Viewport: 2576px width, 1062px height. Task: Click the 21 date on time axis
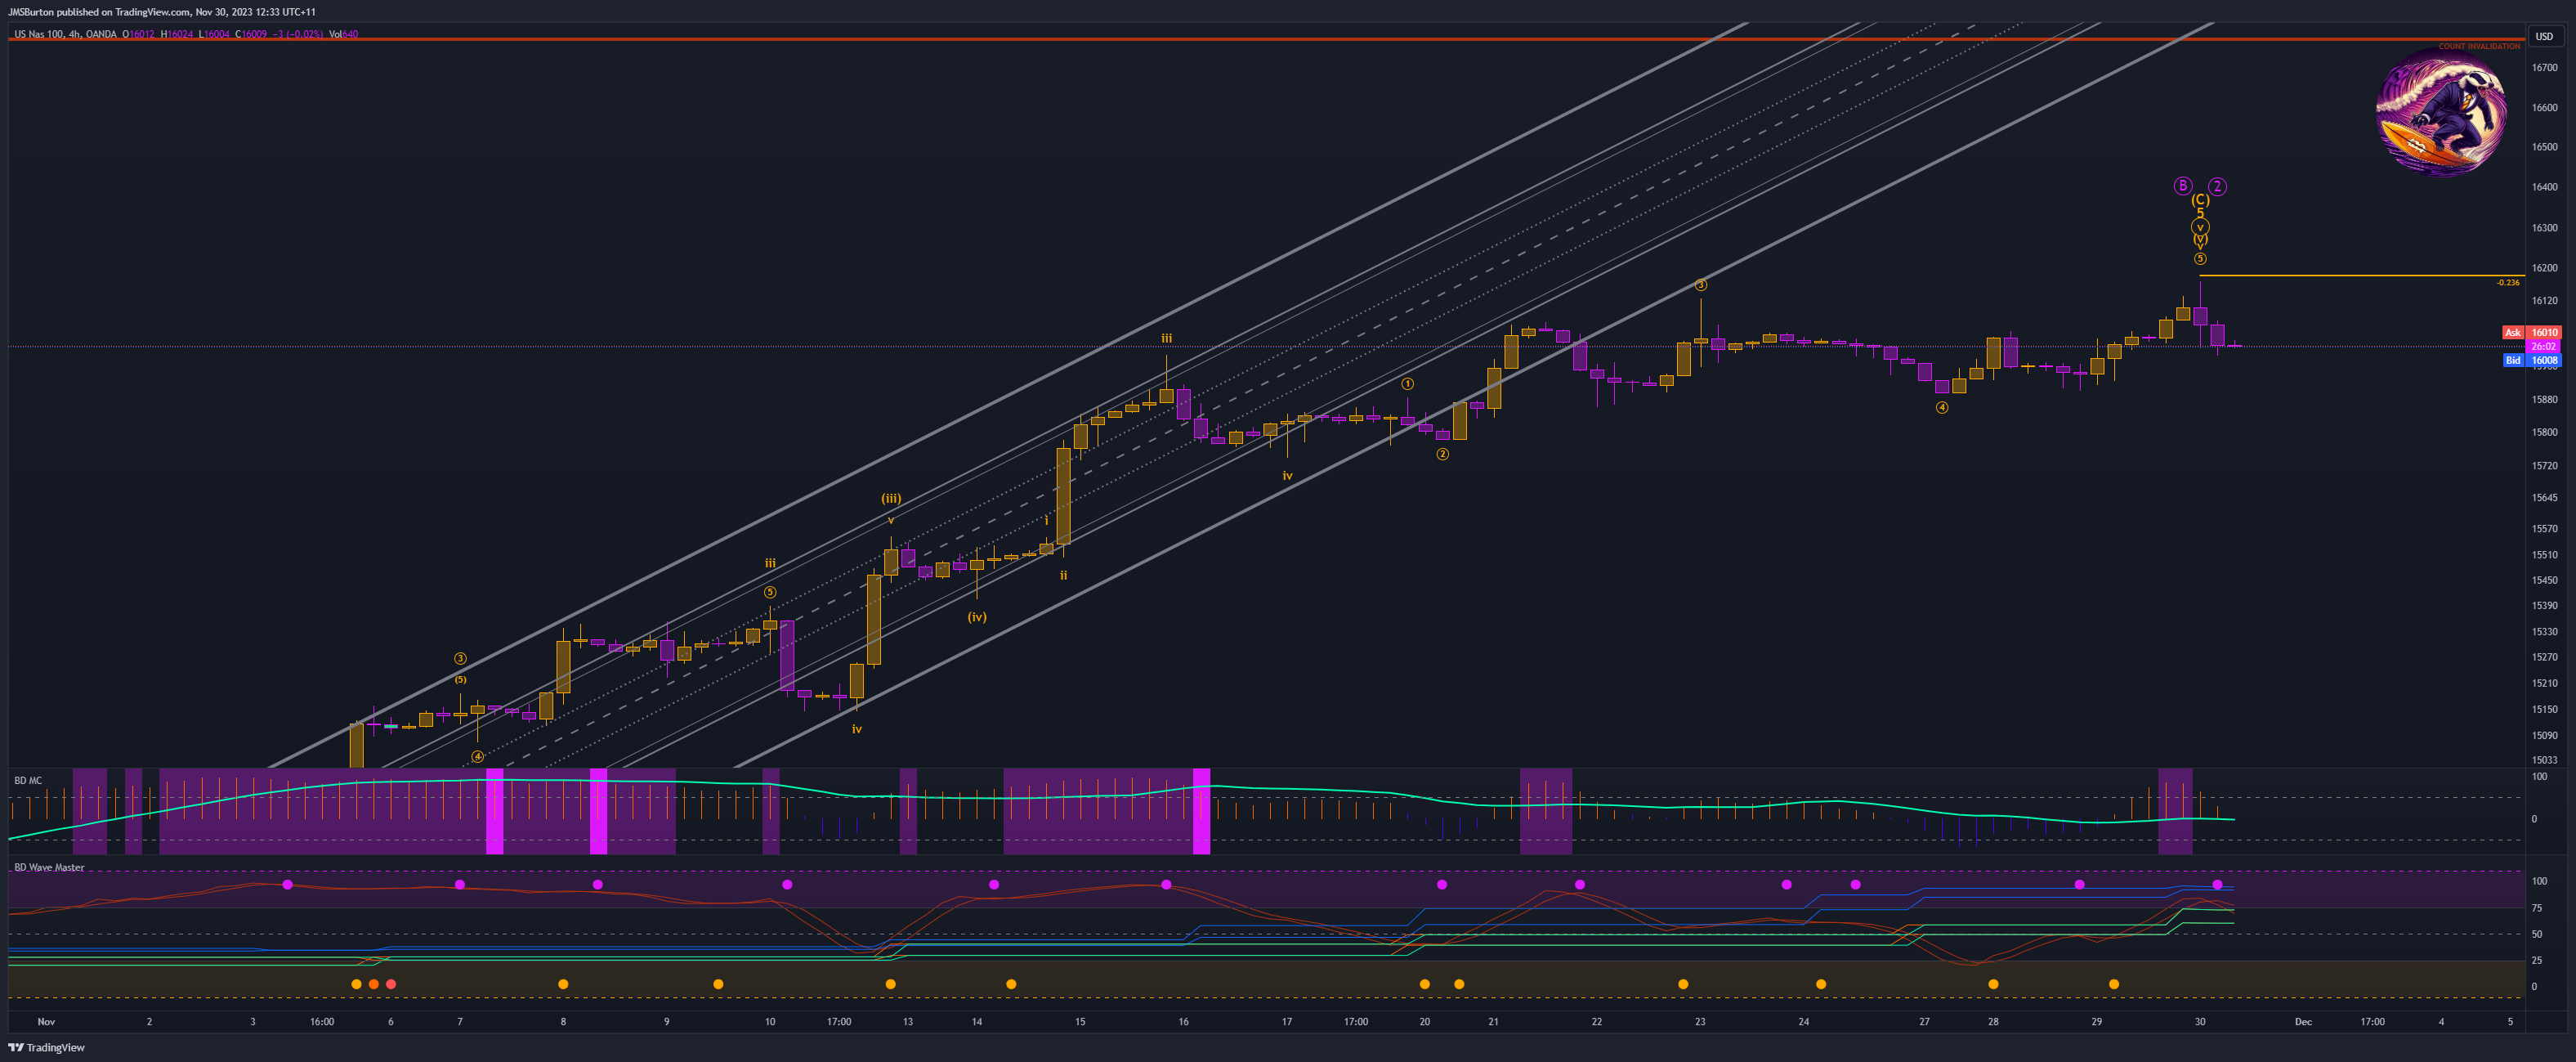click(x=1493, y=1022)
